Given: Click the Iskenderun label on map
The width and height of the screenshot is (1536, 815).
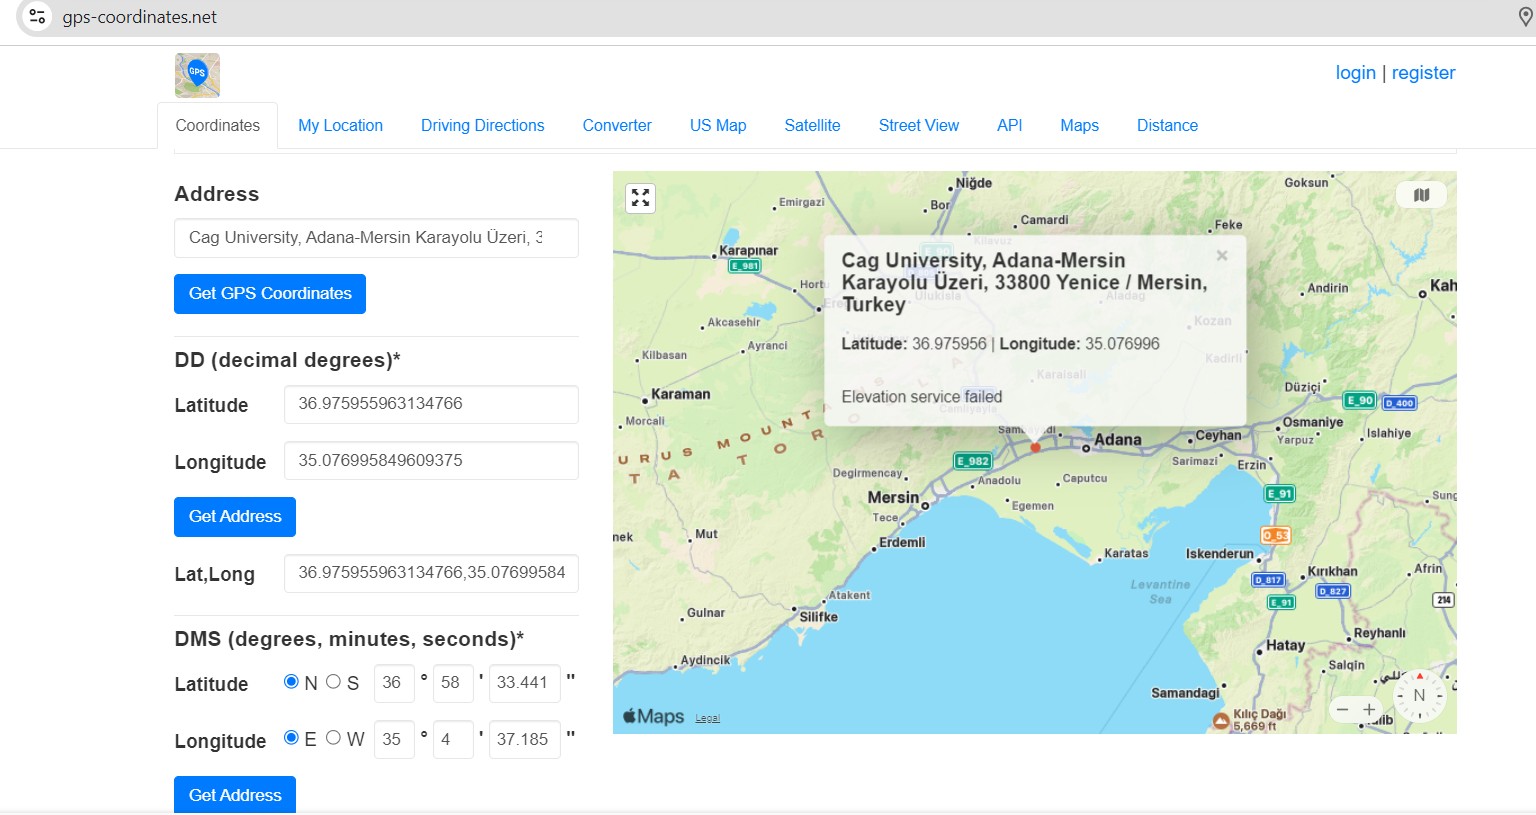Looking at the screenshot, I should (1219, 553).
